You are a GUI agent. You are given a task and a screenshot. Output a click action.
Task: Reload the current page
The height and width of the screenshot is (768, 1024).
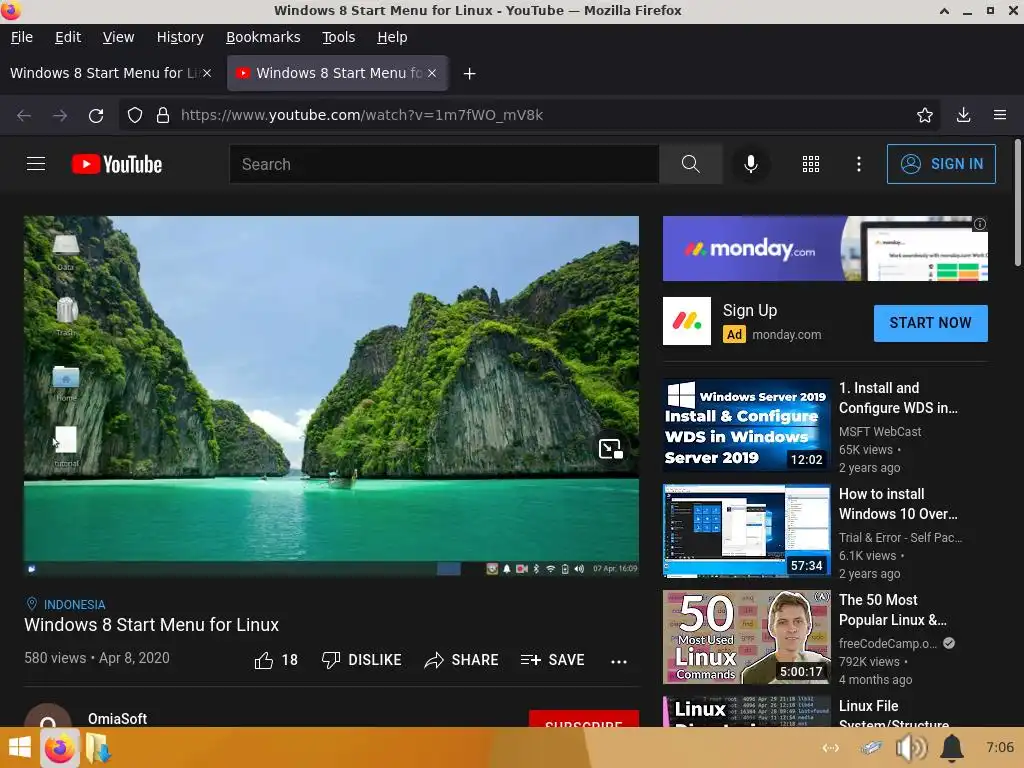tap(96, 116)
